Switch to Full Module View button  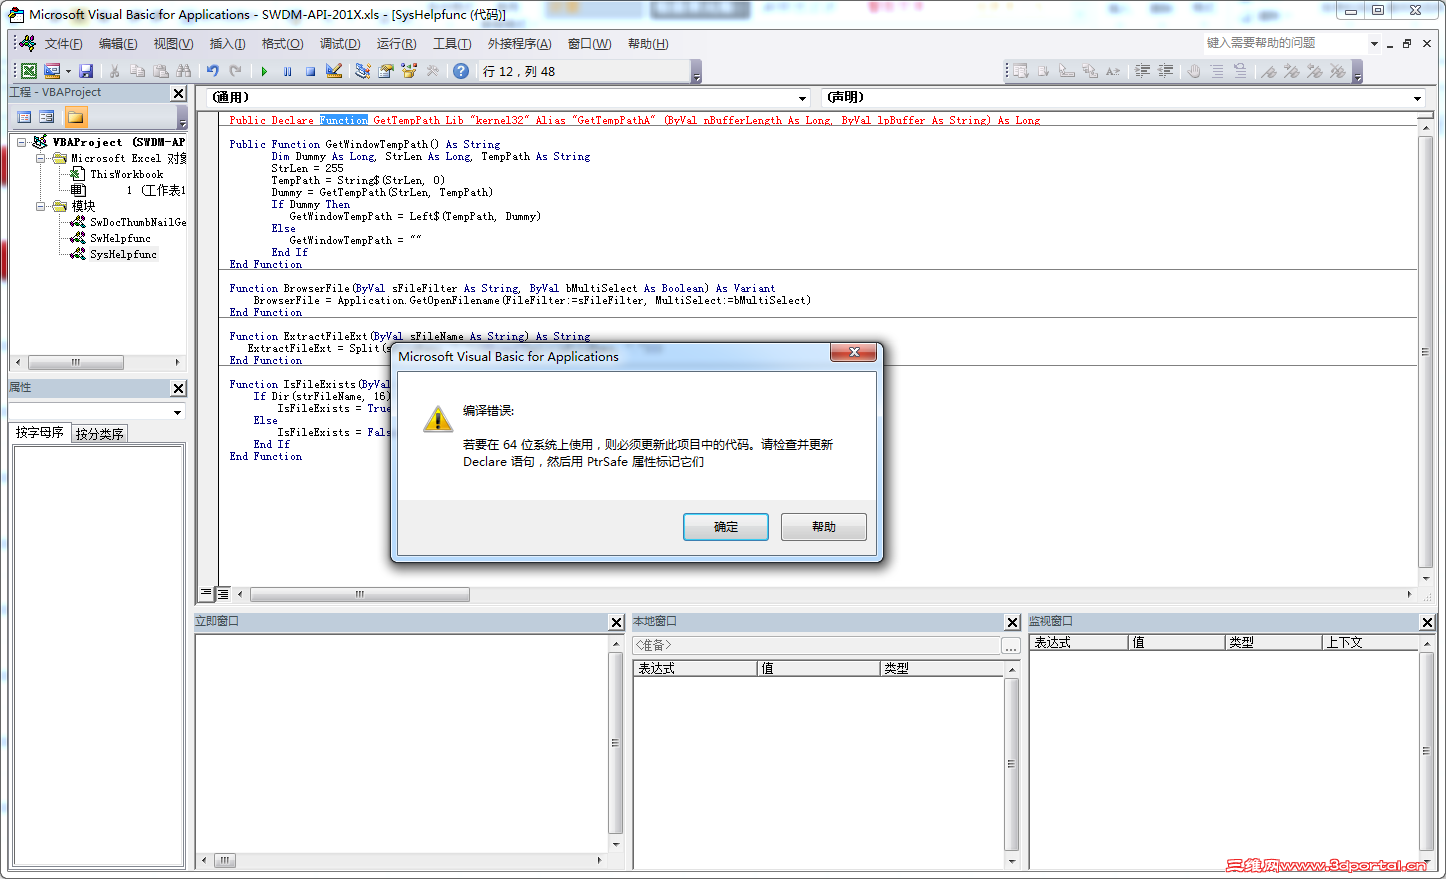click(x=223, y=593)
